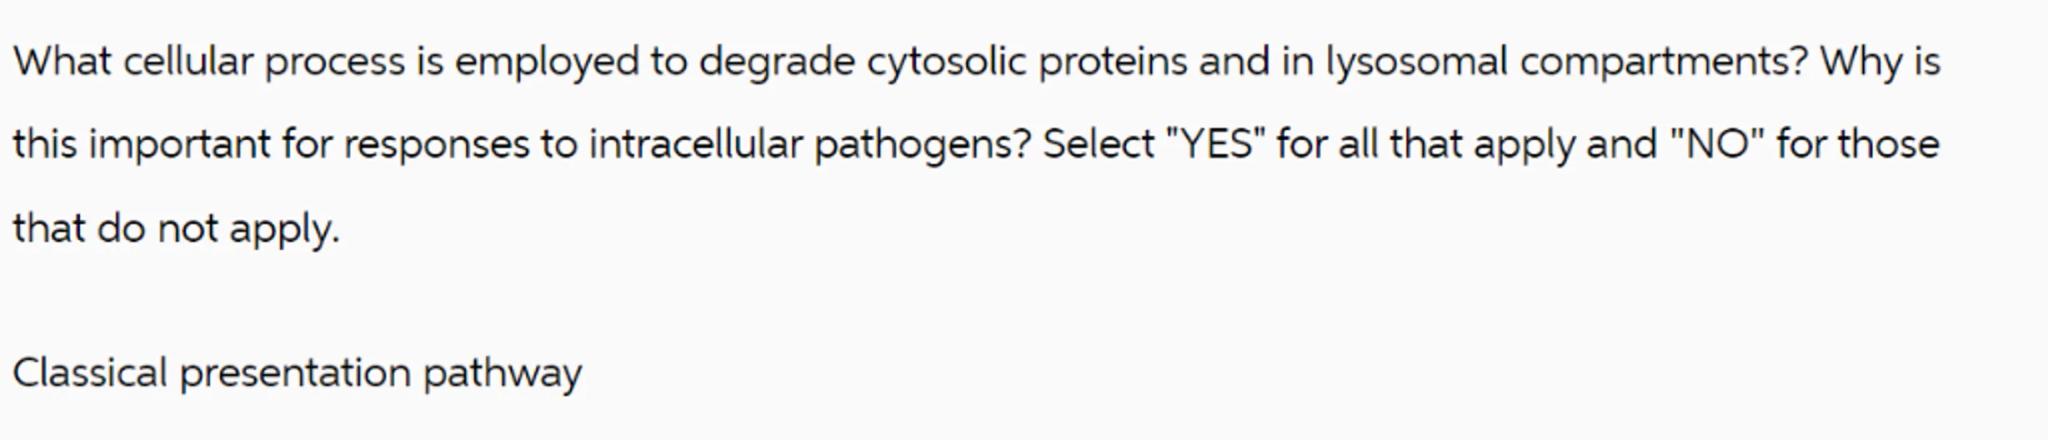This screenshot has height=440, width=2048.
Task: Click the word "What" starting the question
Action: point(62,62)
